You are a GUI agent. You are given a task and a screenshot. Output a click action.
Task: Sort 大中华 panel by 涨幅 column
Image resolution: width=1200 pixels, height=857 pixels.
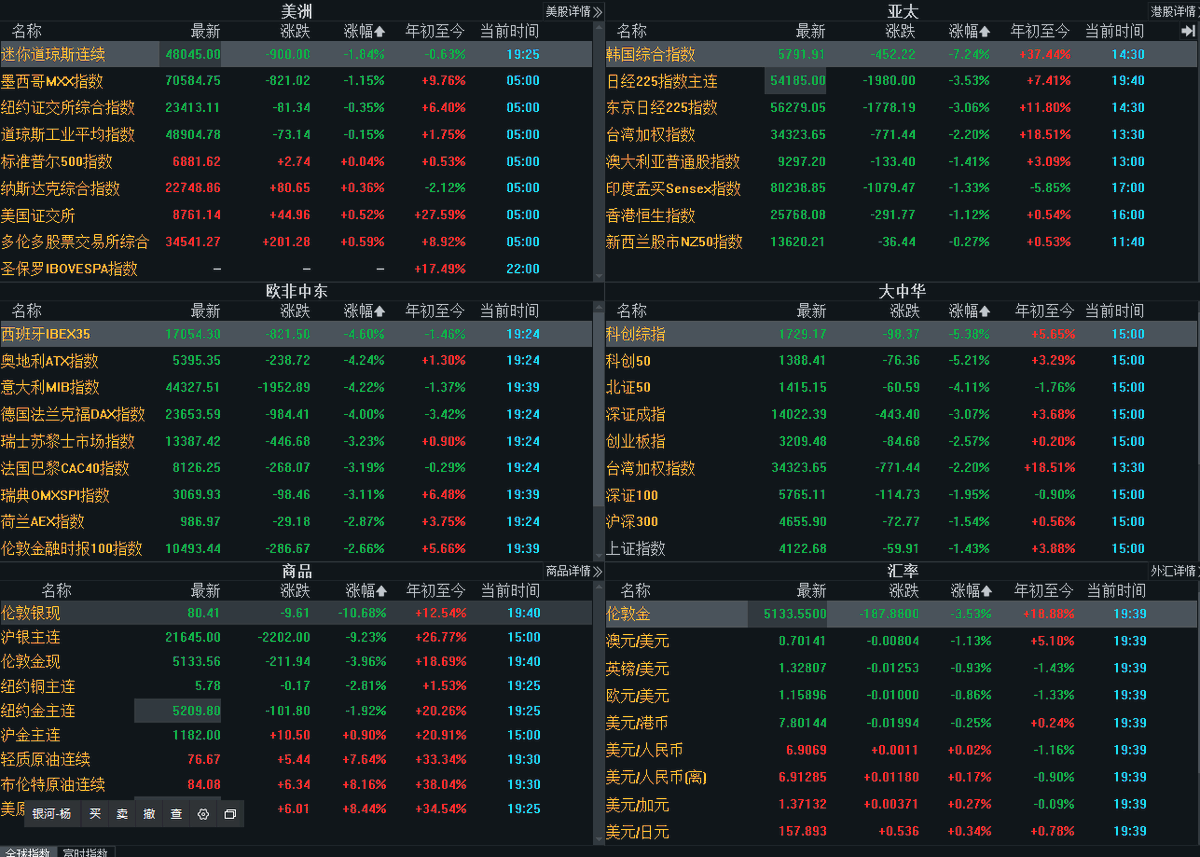click(x=970, y=311)
